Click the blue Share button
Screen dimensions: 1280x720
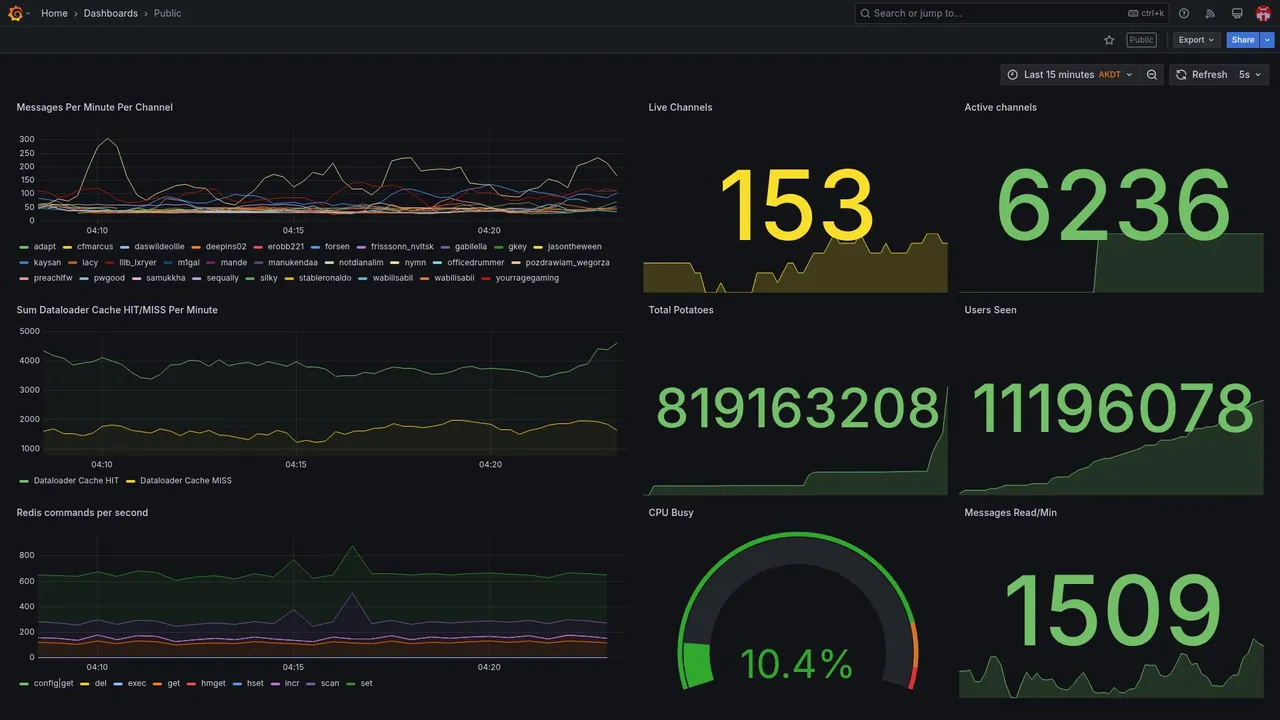[x=1243, y=40]
